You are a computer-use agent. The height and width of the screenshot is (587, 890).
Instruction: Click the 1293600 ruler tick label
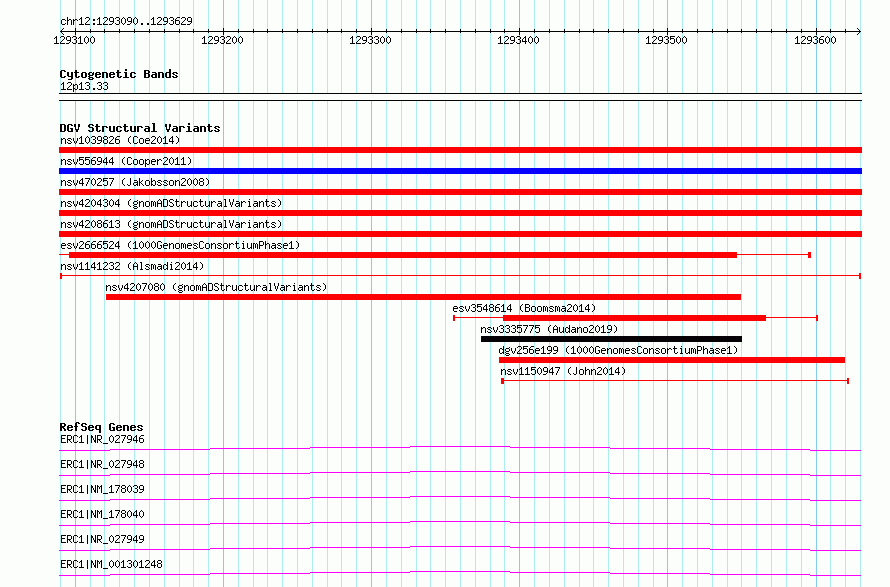[815, 40]
